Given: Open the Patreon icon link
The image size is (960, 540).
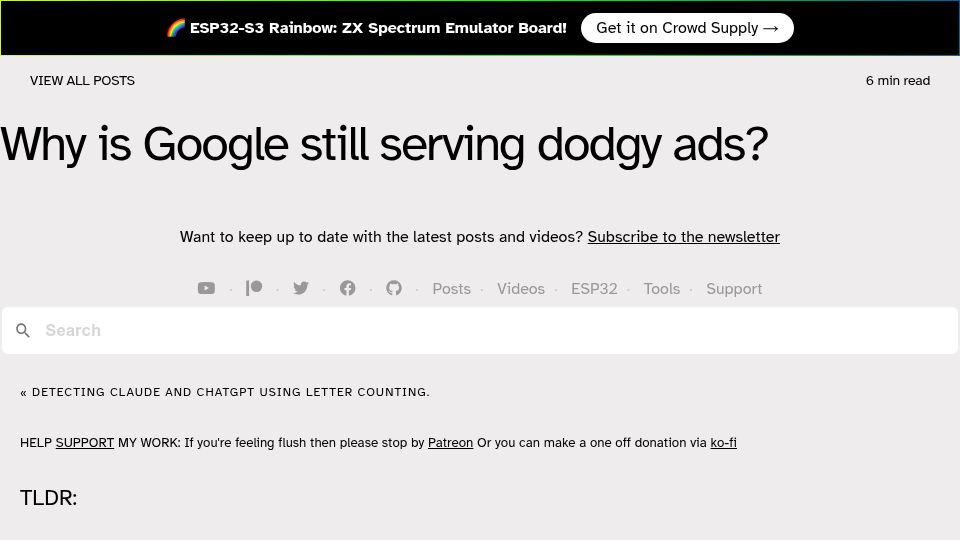Looking at the screenshot, I should coord(253,288).
